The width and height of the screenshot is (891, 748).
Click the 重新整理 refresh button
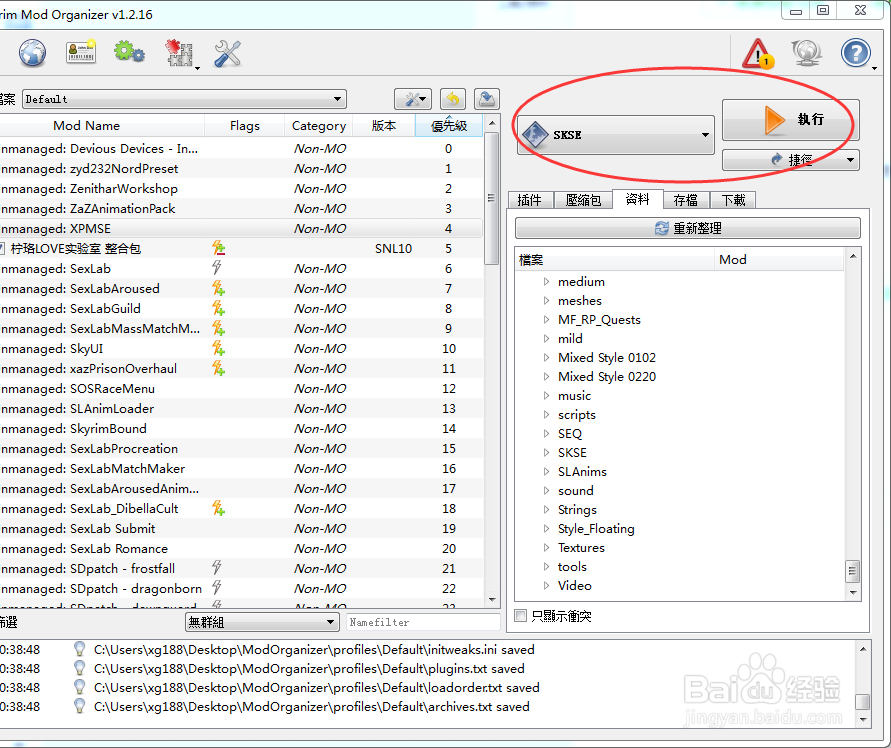pos(688,228)
